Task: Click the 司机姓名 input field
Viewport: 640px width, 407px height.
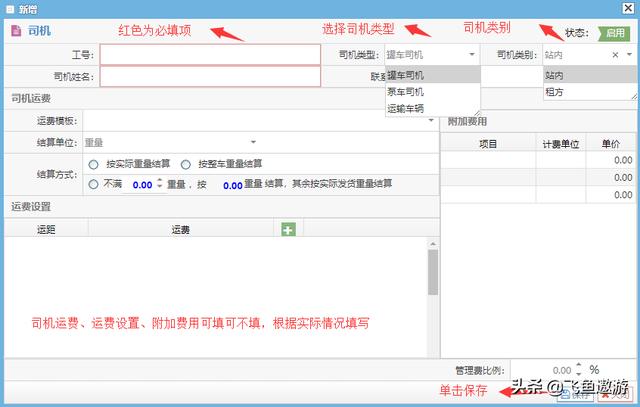Action: (210, 76)
